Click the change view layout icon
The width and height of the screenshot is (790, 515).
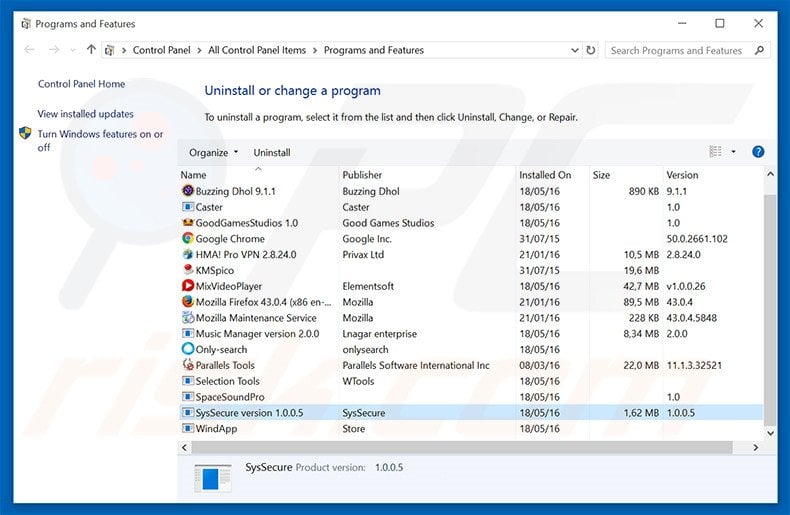715,152
